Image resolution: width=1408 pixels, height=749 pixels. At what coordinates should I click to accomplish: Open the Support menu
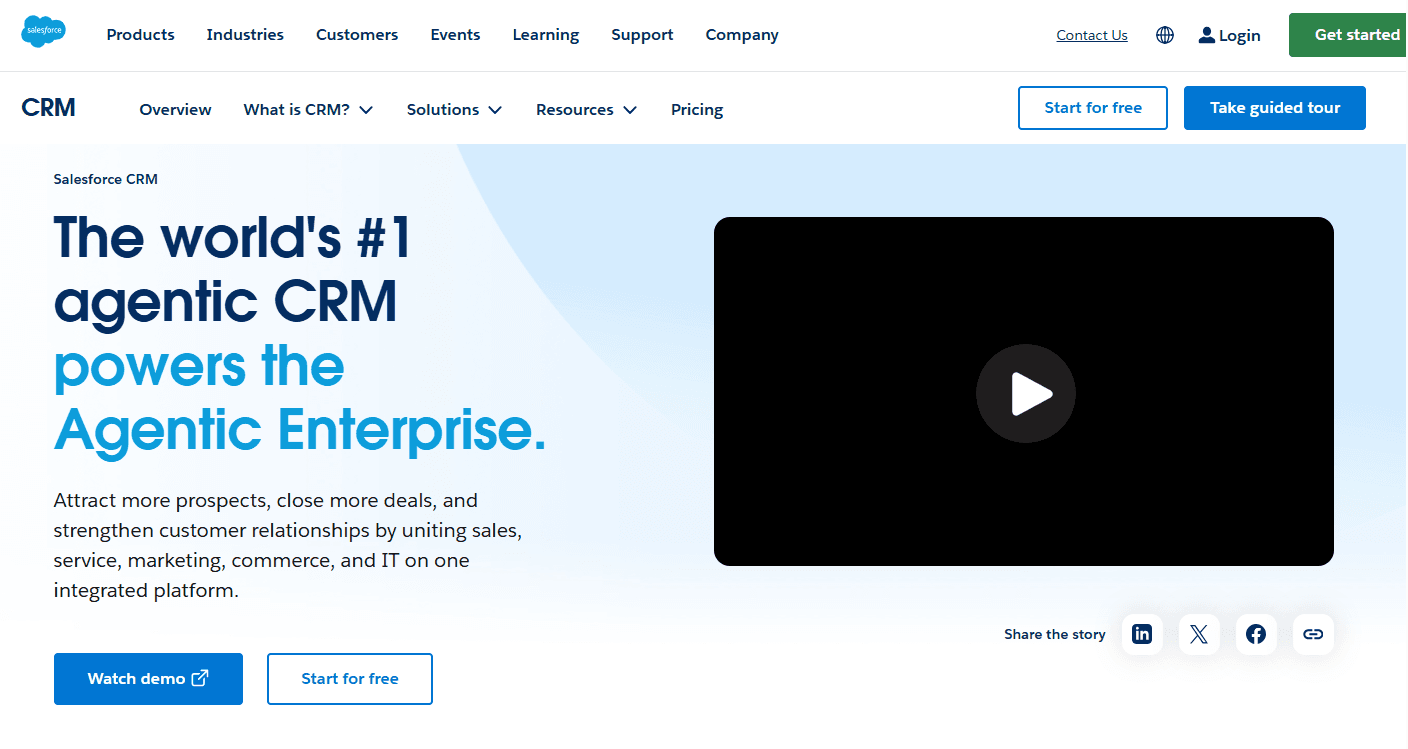coord(642,35)
